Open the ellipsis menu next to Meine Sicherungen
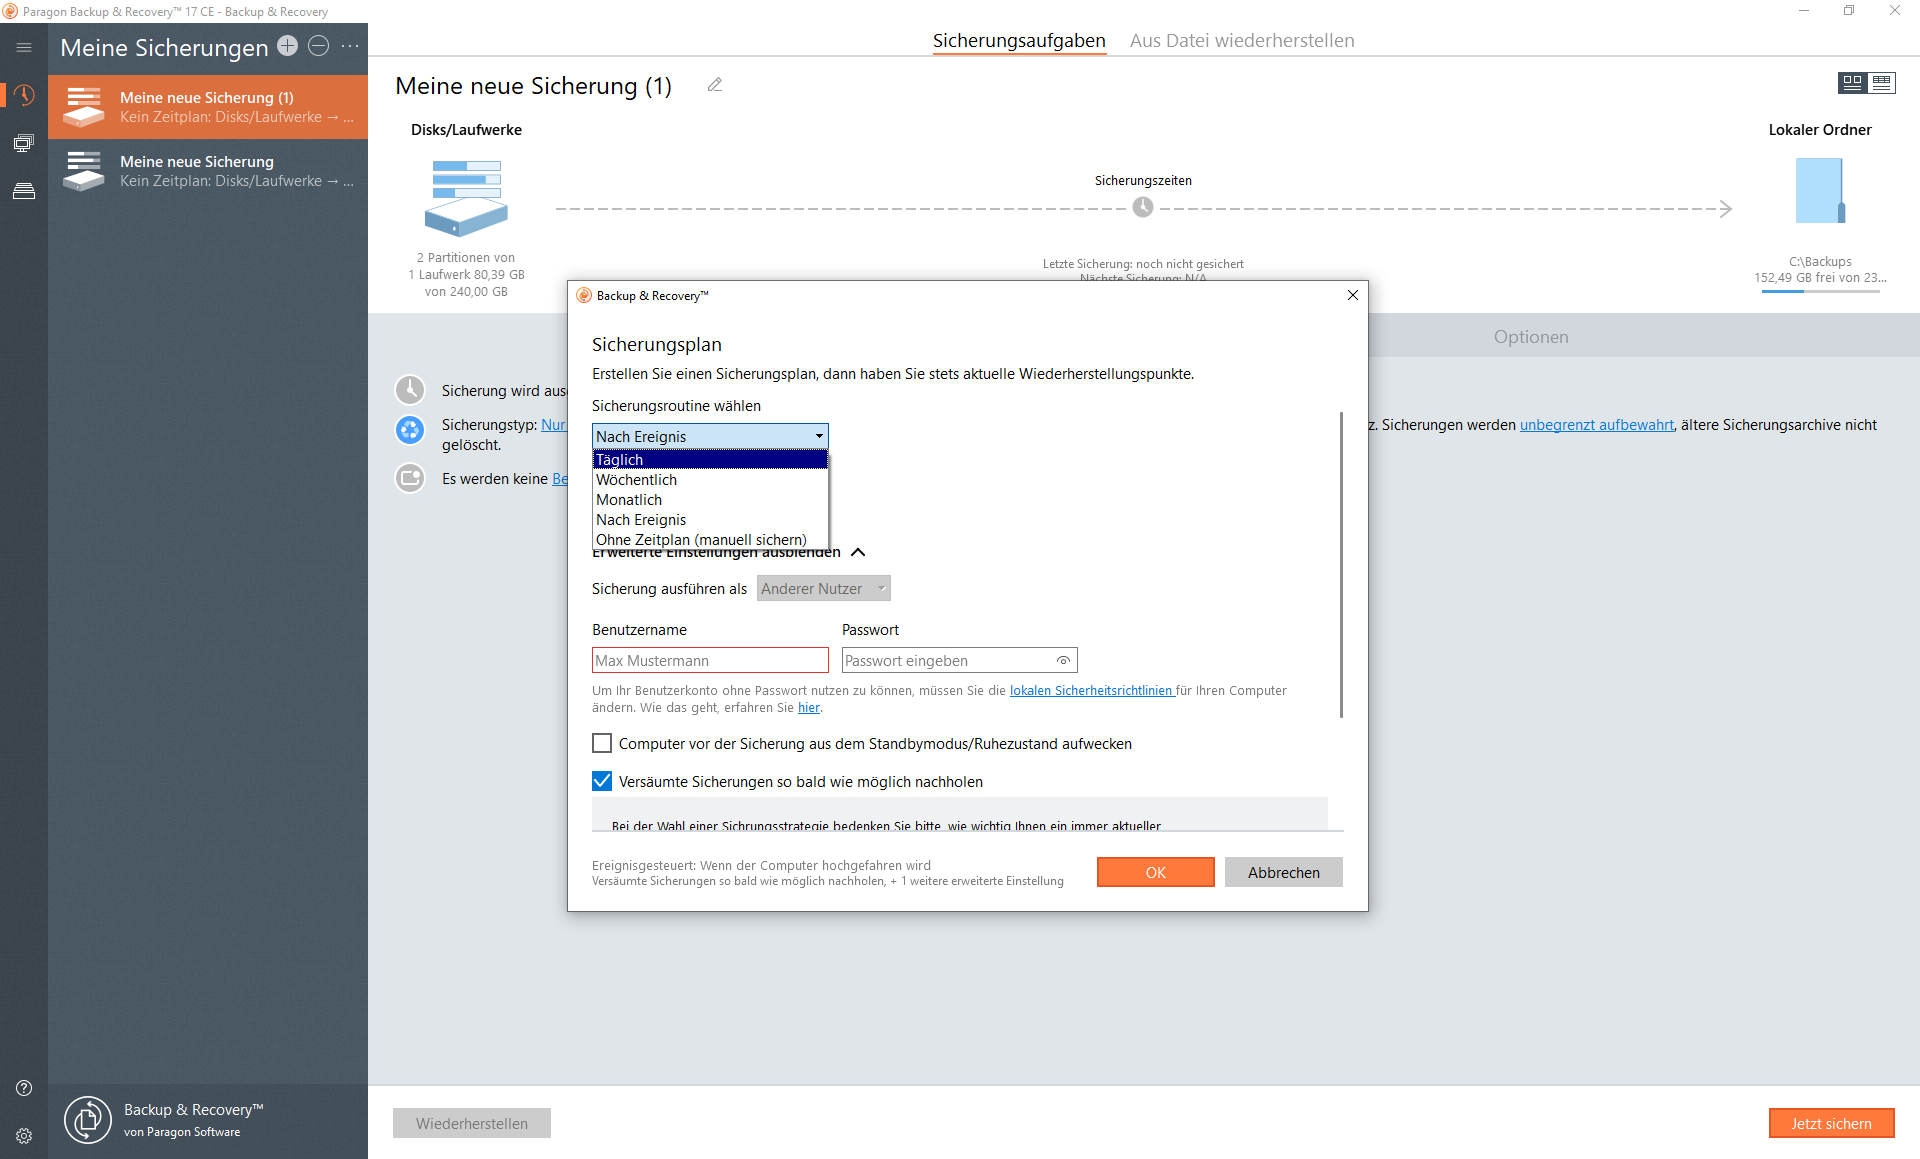Image resolution: width=1920 pixels, height=1159 pixels. (x=349, y=47)
